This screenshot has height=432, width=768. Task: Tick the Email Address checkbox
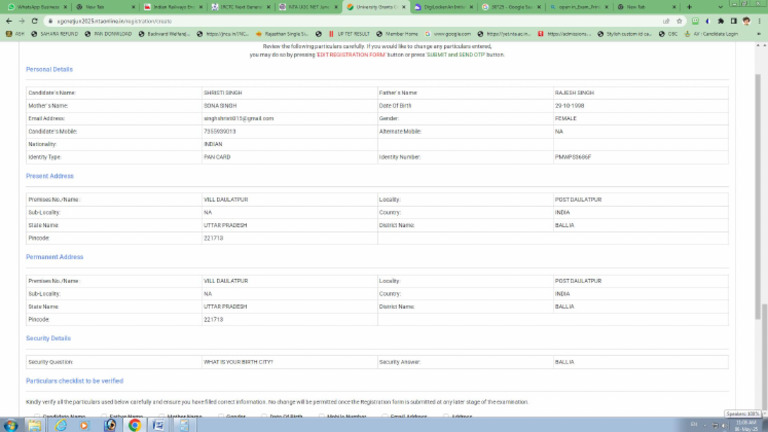point(384,416)
